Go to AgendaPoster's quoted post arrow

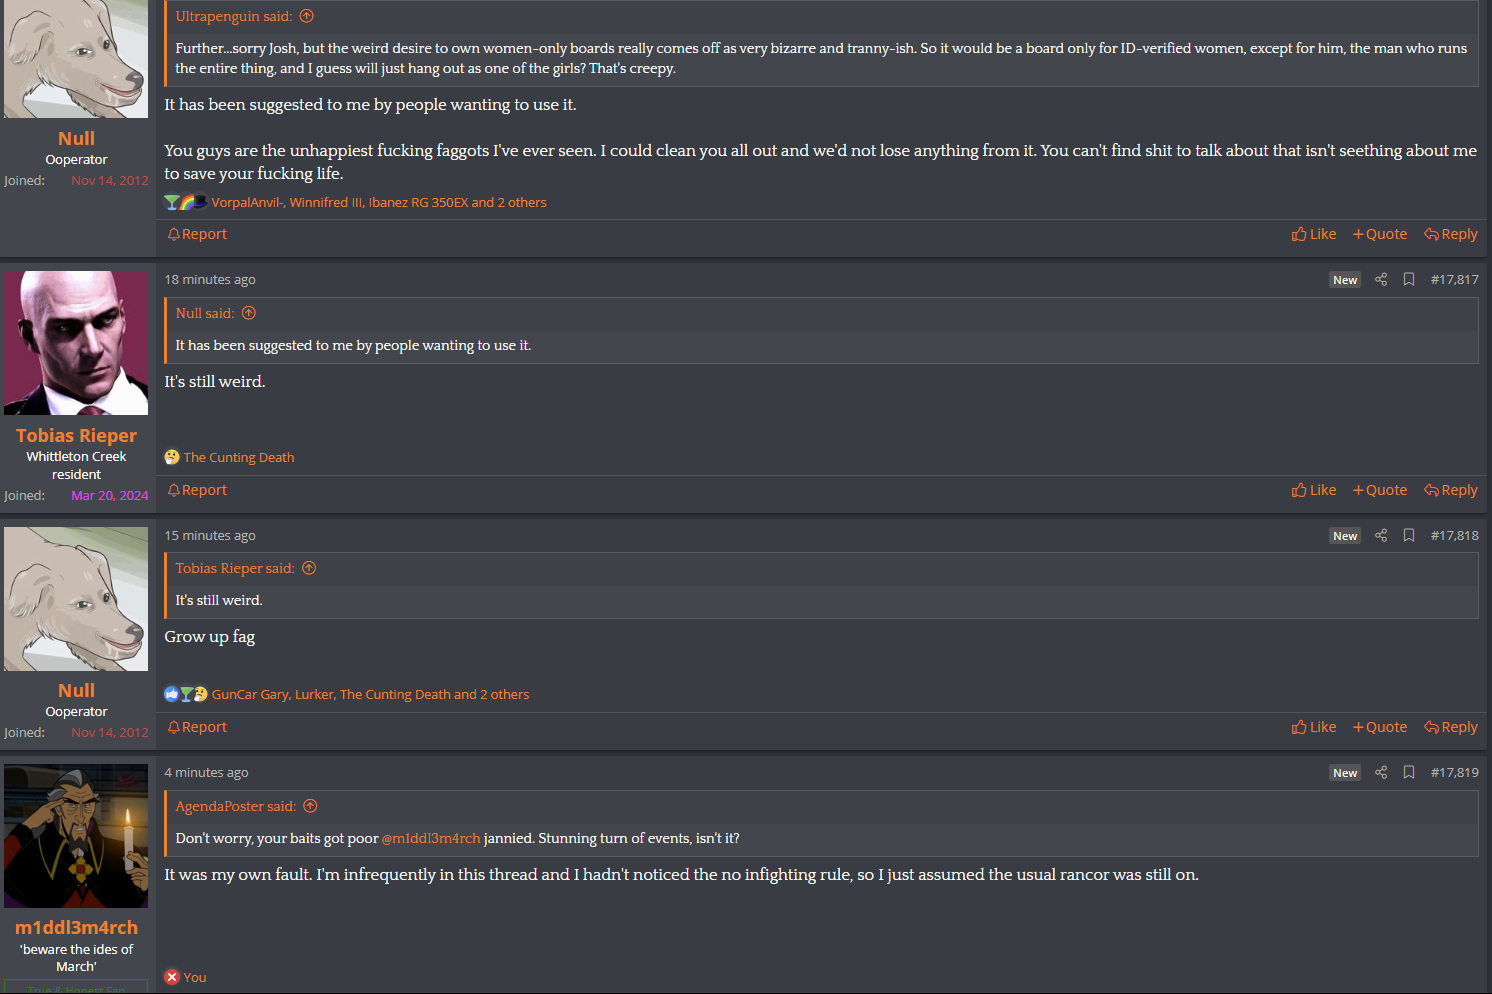[310, 806]
